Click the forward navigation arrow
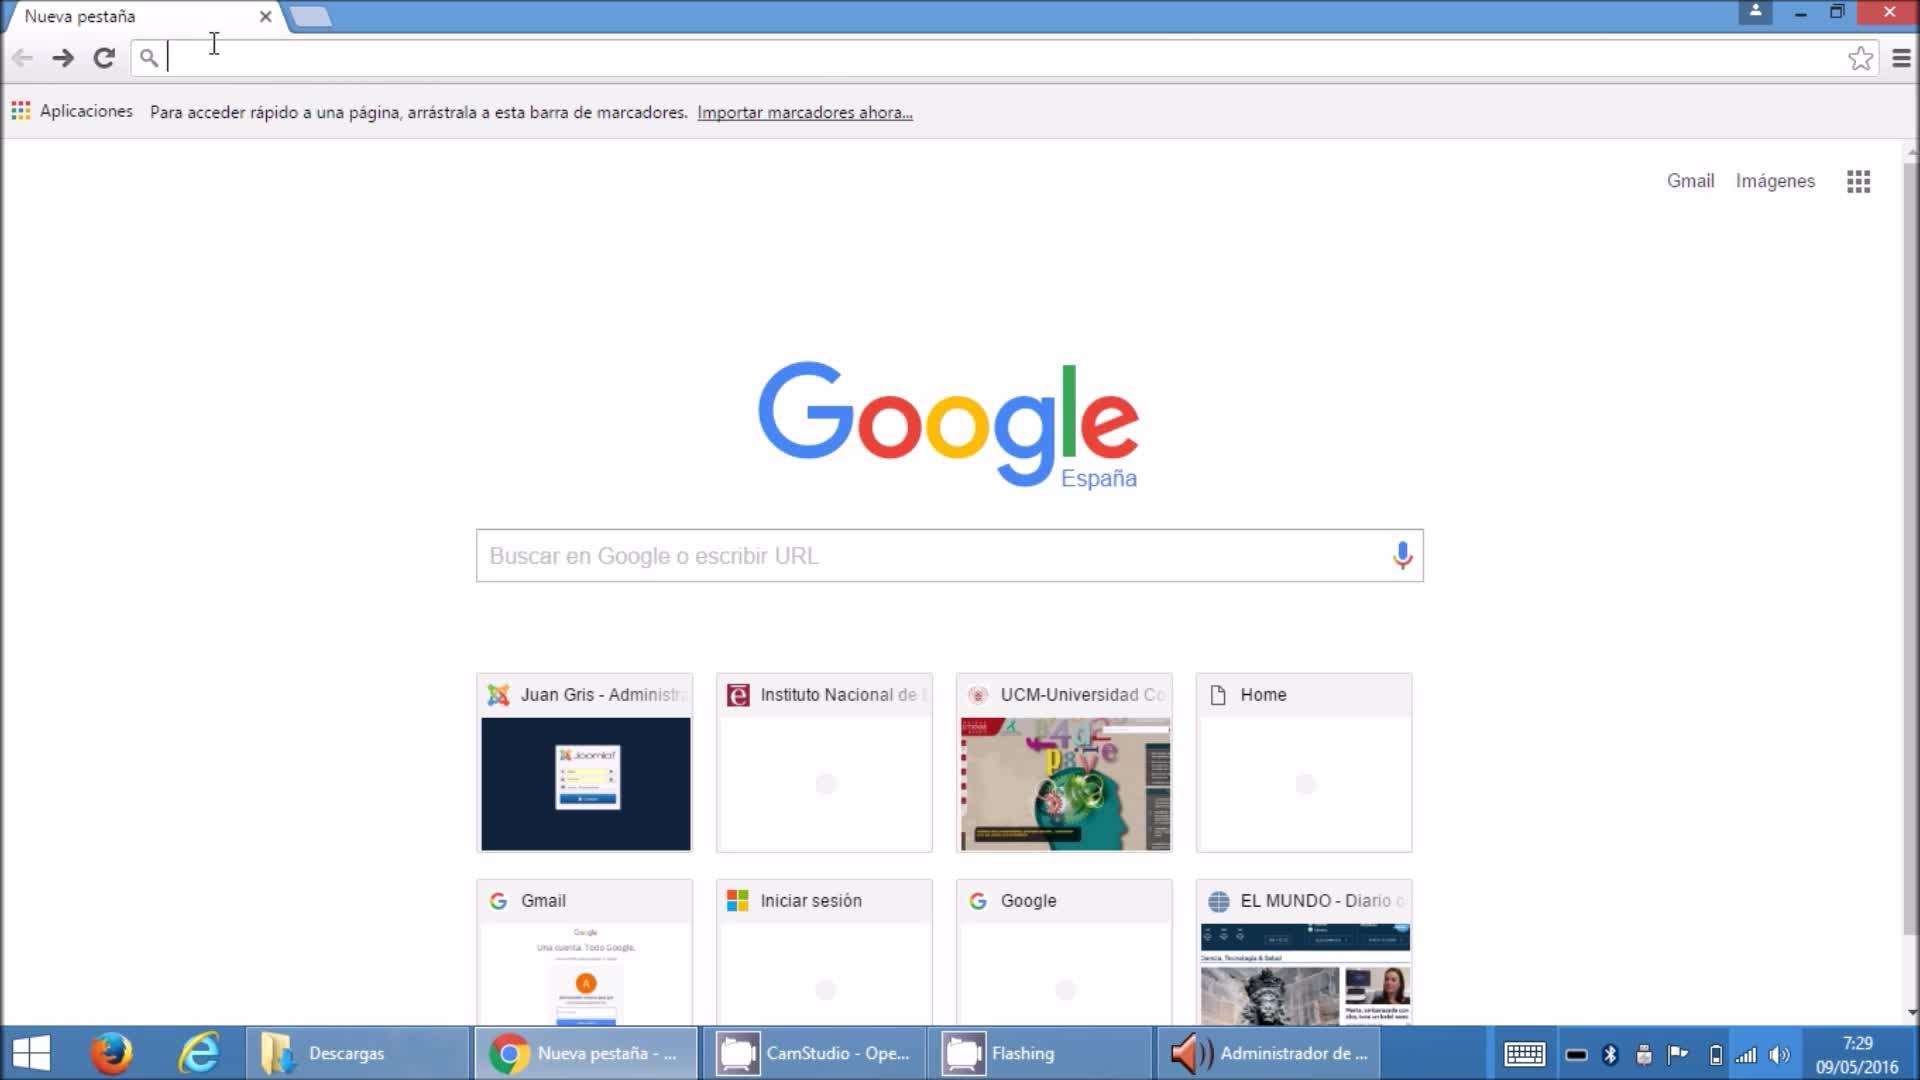The image size is (1920, 1080). (63, 58)
